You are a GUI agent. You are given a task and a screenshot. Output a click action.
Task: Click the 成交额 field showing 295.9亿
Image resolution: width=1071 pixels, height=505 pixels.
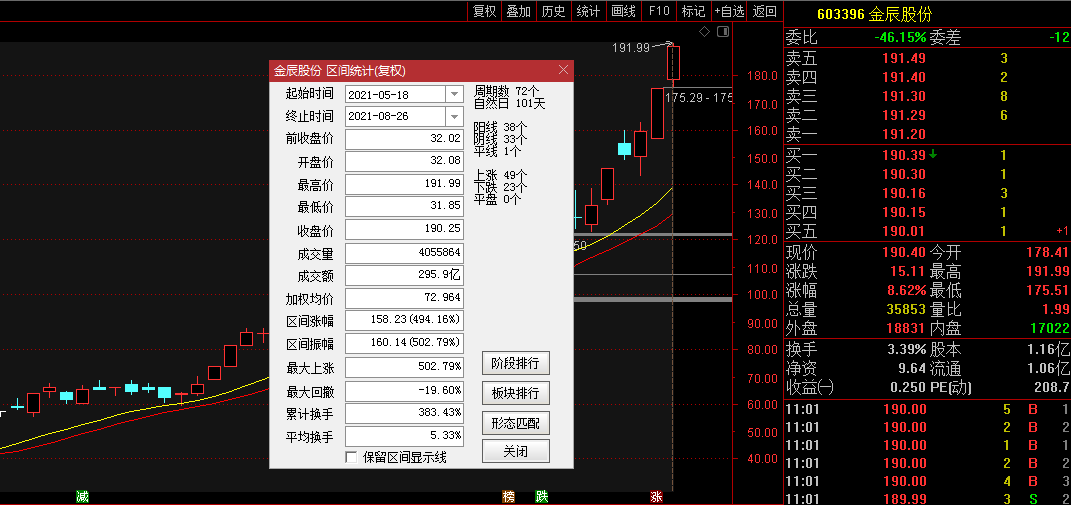(x=404, y=275)
